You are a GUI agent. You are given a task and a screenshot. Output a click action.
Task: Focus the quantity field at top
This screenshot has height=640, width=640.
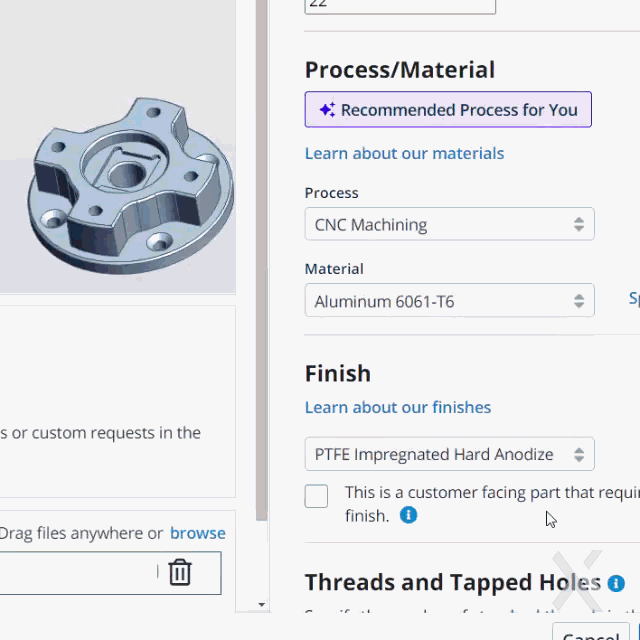click(400, 5)
